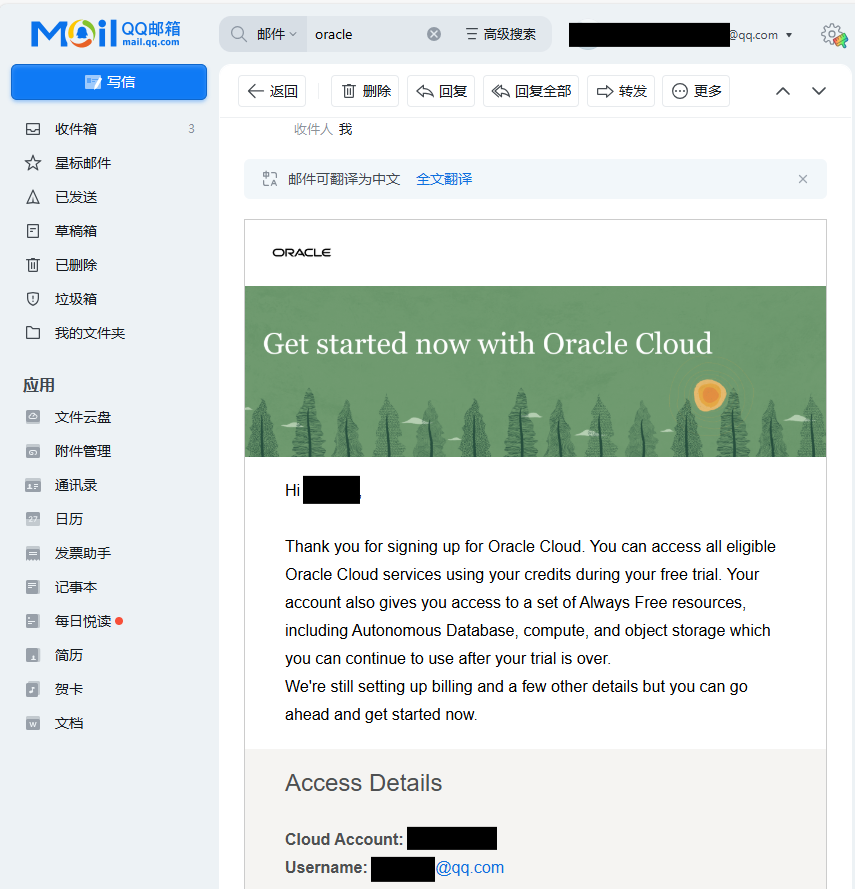Click the folder icon beside 我的文件夹

click(33, 333)
